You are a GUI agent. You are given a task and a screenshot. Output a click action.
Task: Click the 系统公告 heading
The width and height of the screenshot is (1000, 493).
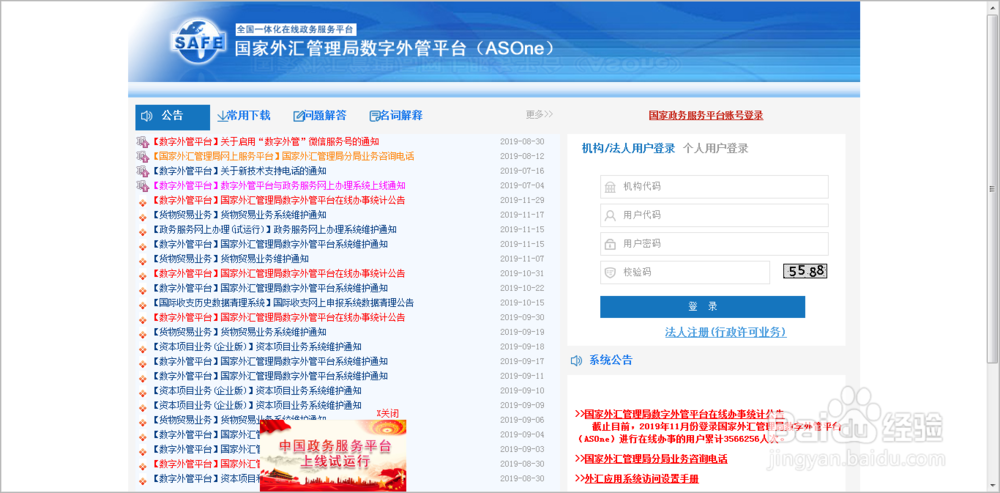click(611, 360)
